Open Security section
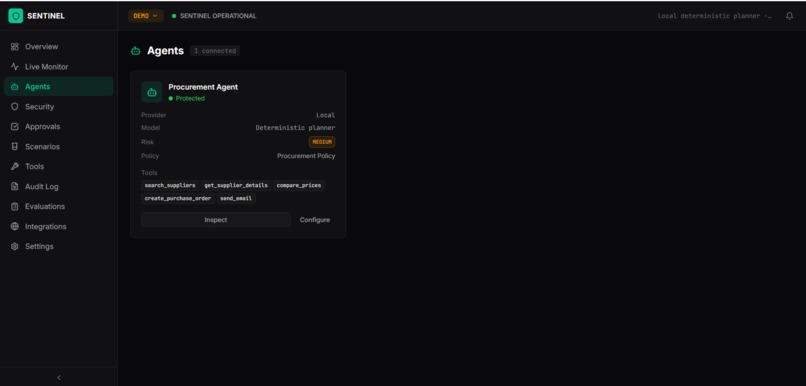806x386 pixels. coord(59,107)
